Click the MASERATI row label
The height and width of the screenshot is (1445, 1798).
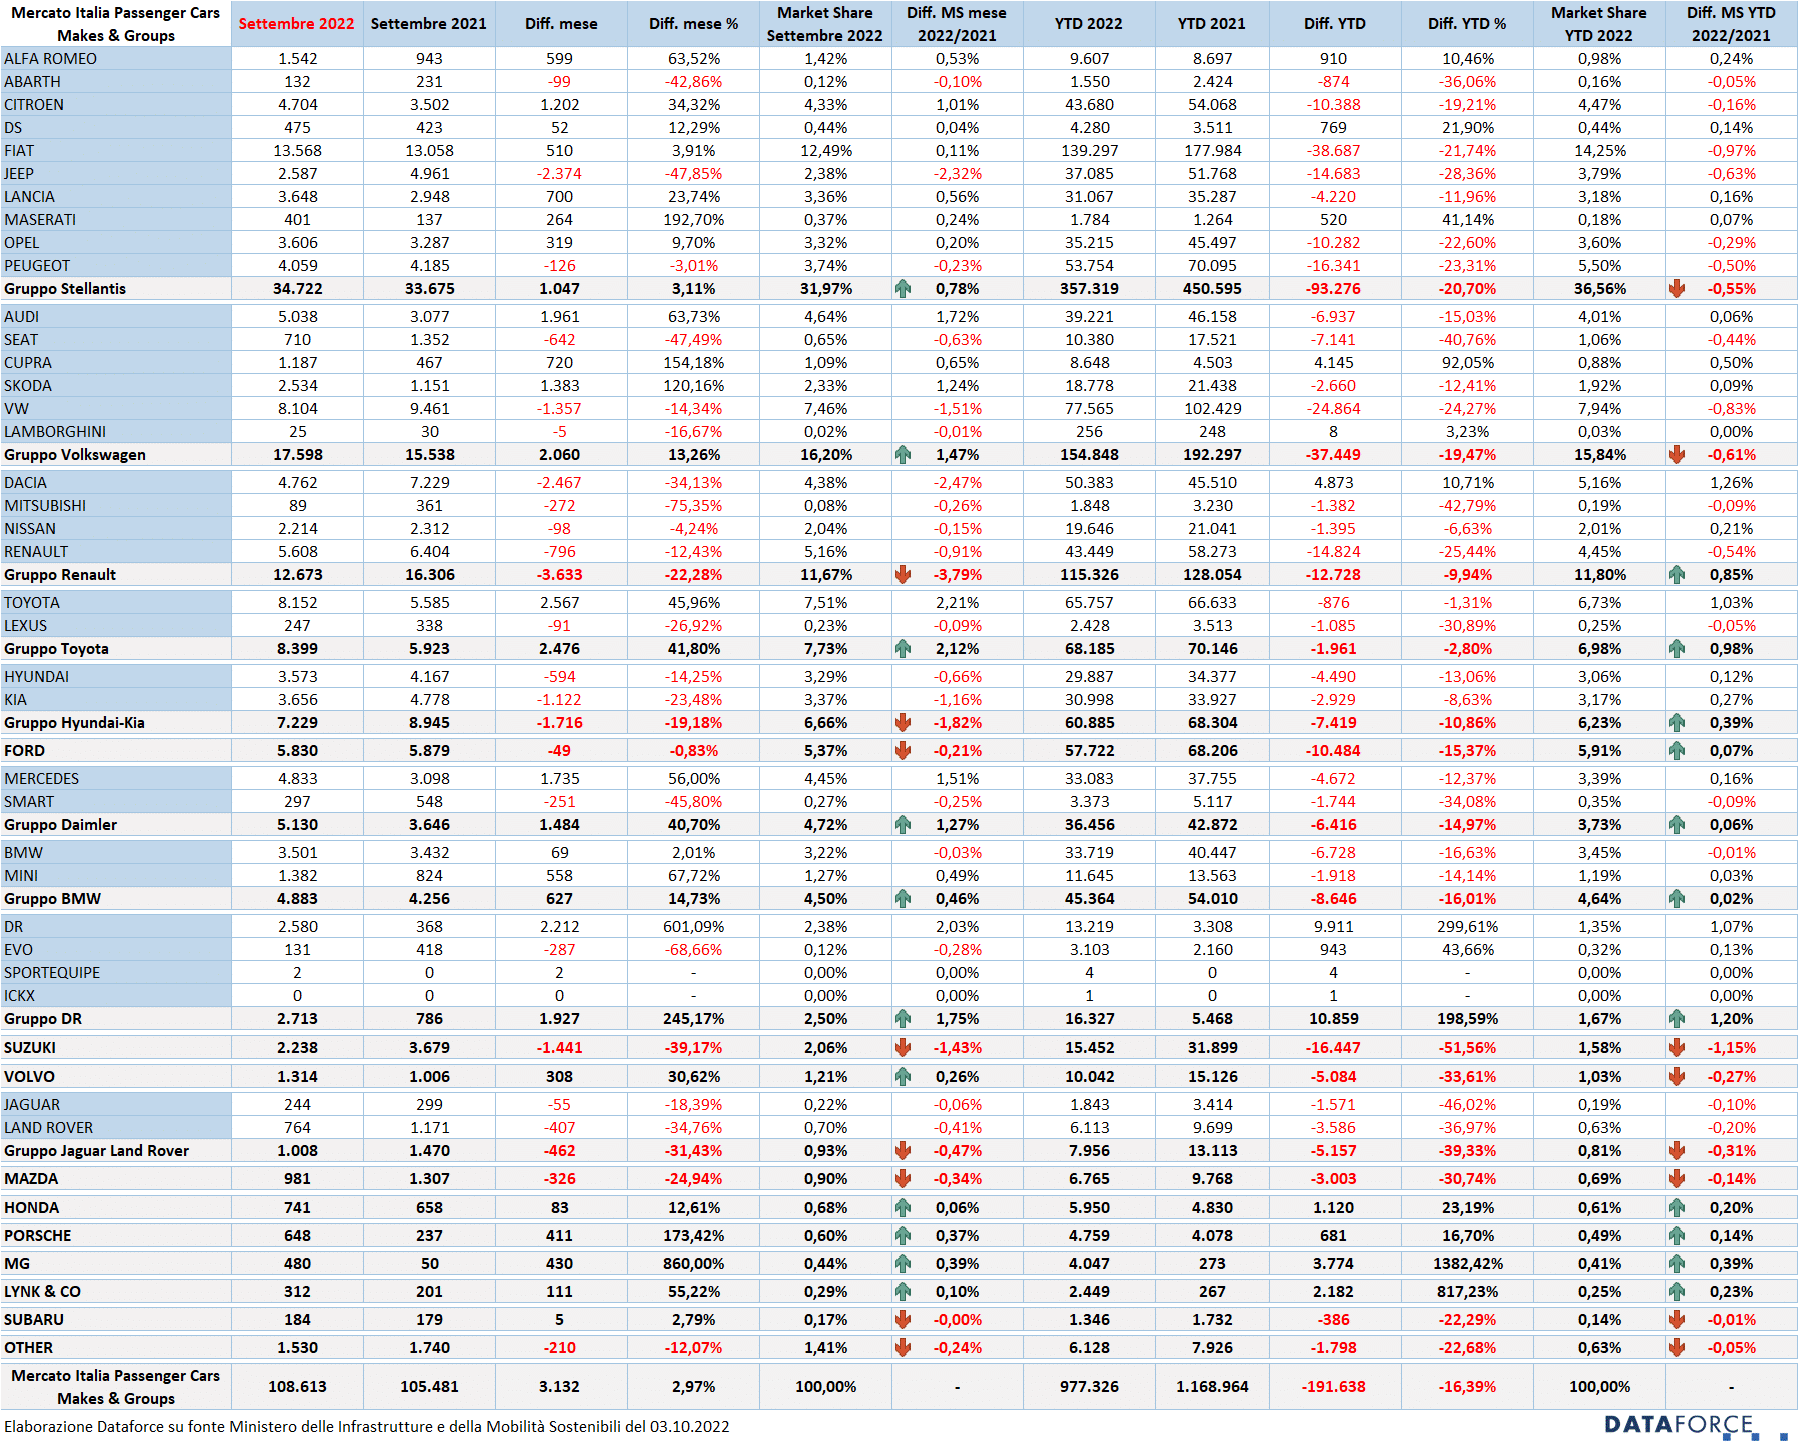(x=40, y=220)
